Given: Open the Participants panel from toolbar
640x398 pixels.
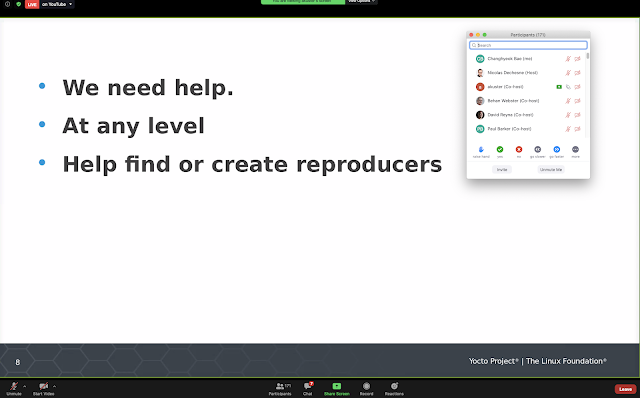Looking at the screenshot, I should tap(280, 389).
